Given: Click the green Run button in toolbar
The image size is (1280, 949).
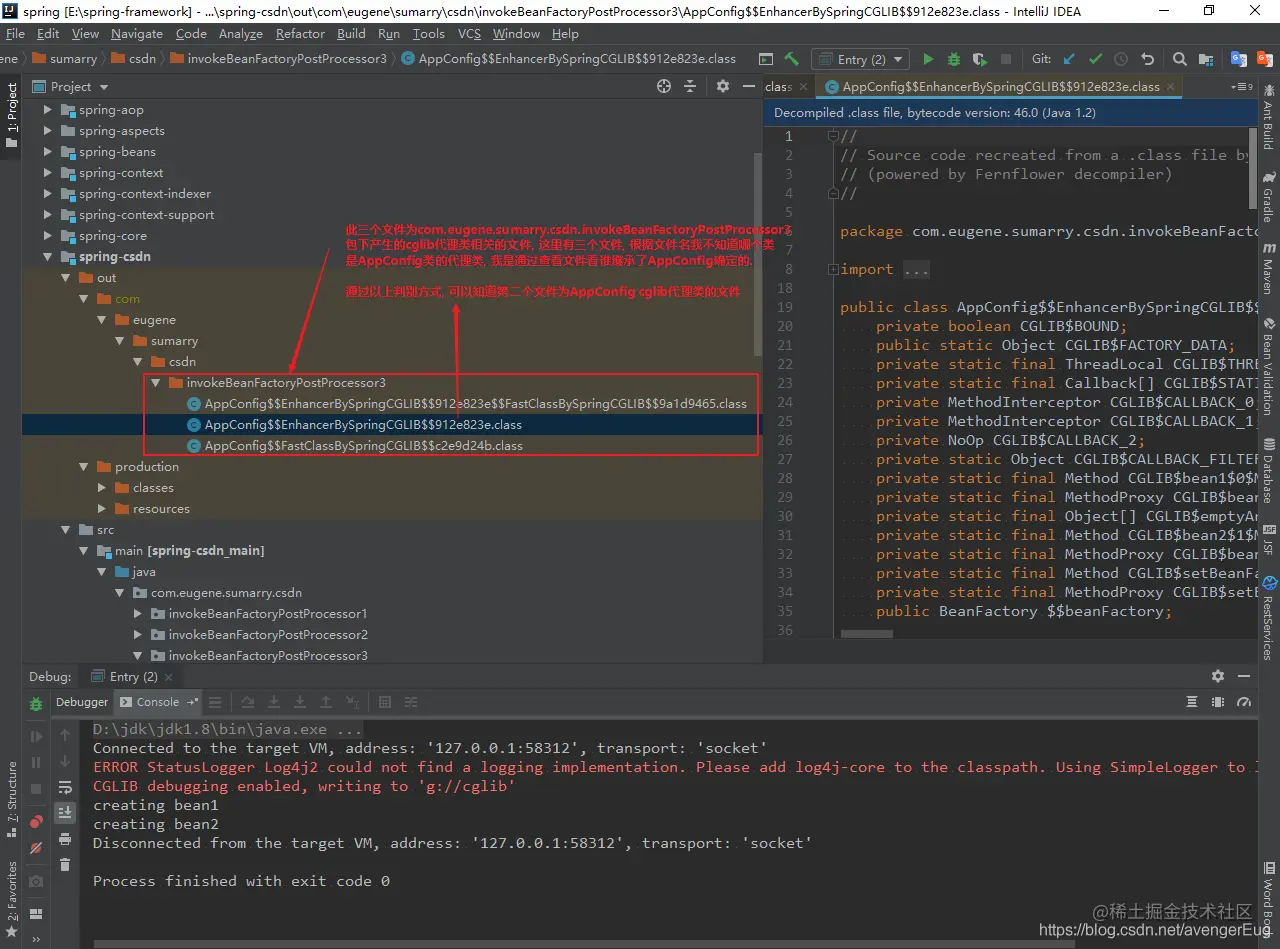Looking at the screenshot, I should [928, 59].
